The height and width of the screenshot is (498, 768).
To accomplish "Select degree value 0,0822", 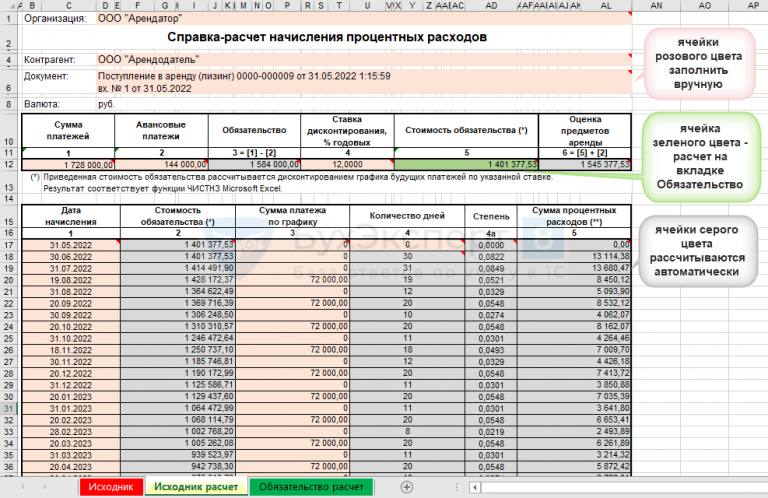I will pos(491,257).
